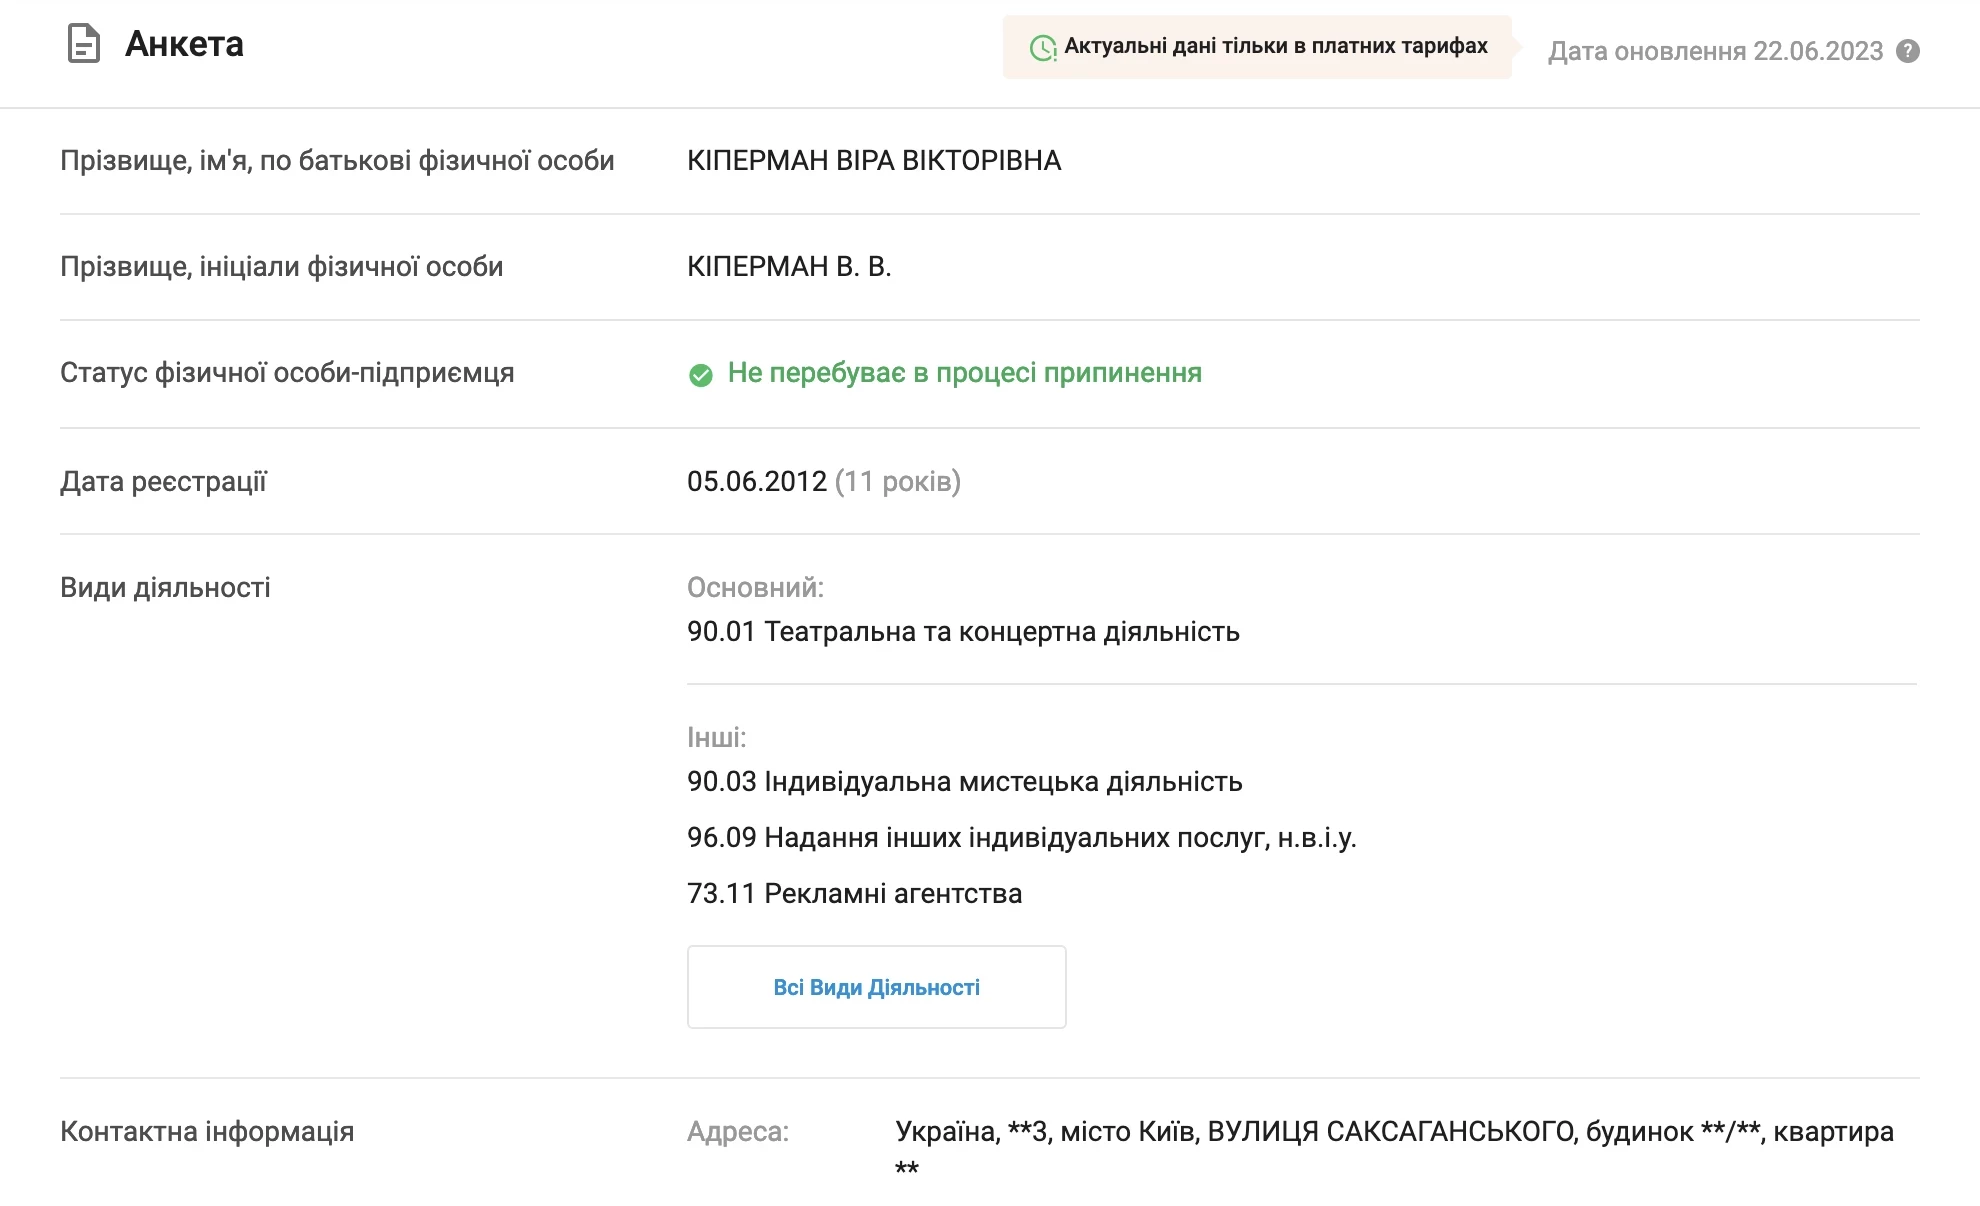Click the clock icon in tariff banner
Screen dimensions: 1980x1206
click(x=1042, y=47)
